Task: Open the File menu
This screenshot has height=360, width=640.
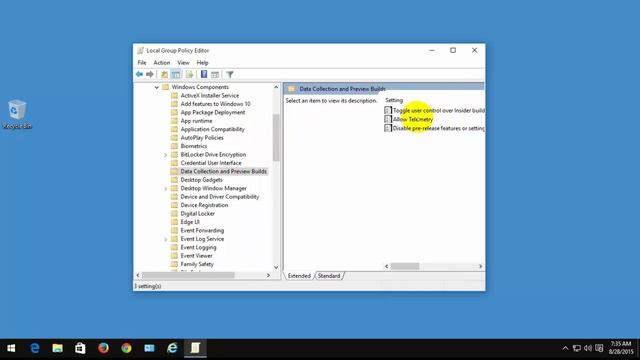Action: tap(142, 62)
